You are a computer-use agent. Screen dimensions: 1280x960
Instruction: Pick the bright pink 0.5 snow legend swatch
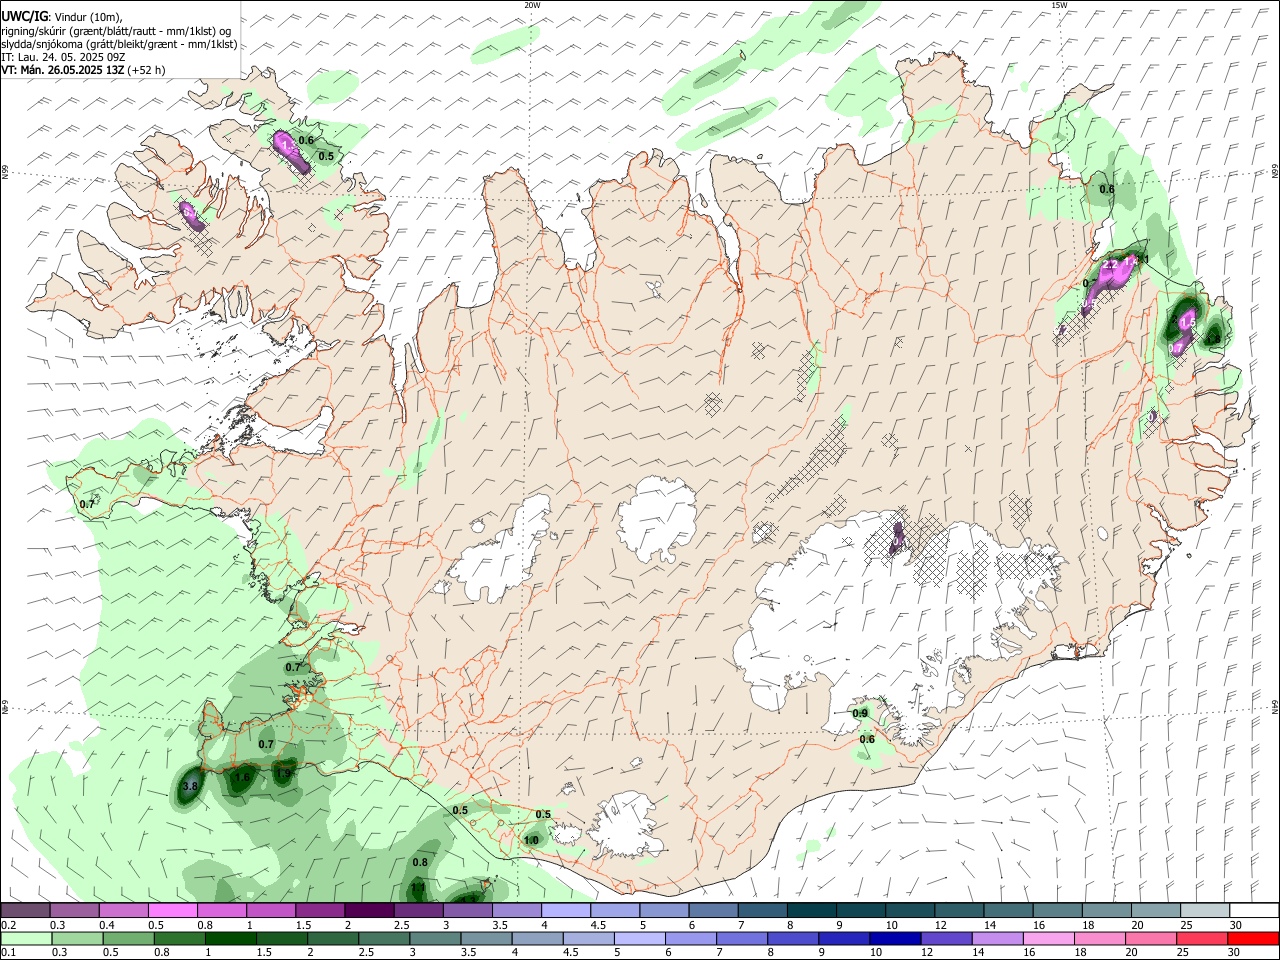(172, 911)
